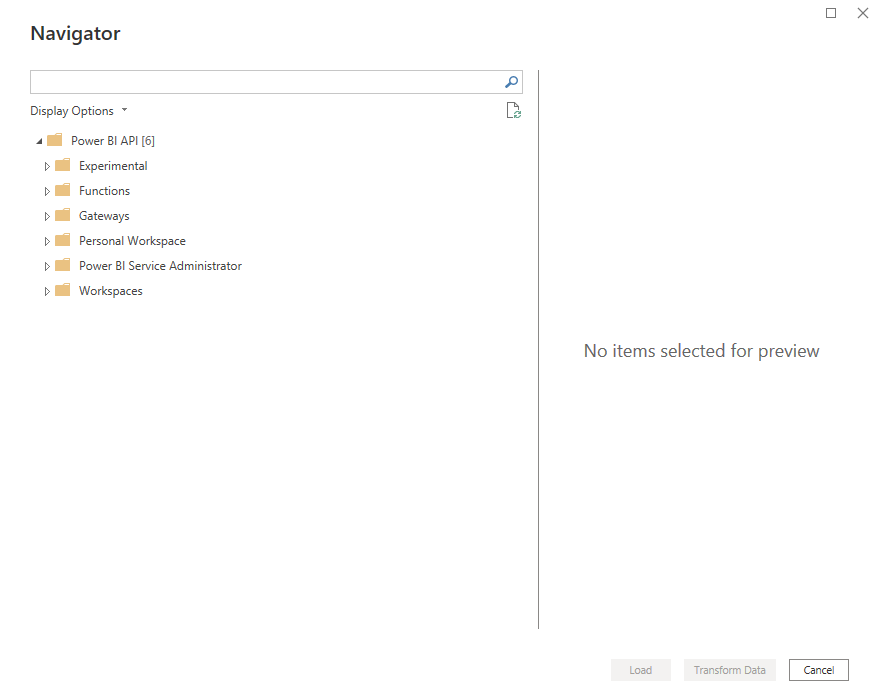Select the Functions tree item
The width and height of the screenshot is (879, 699).
point(103,190)
